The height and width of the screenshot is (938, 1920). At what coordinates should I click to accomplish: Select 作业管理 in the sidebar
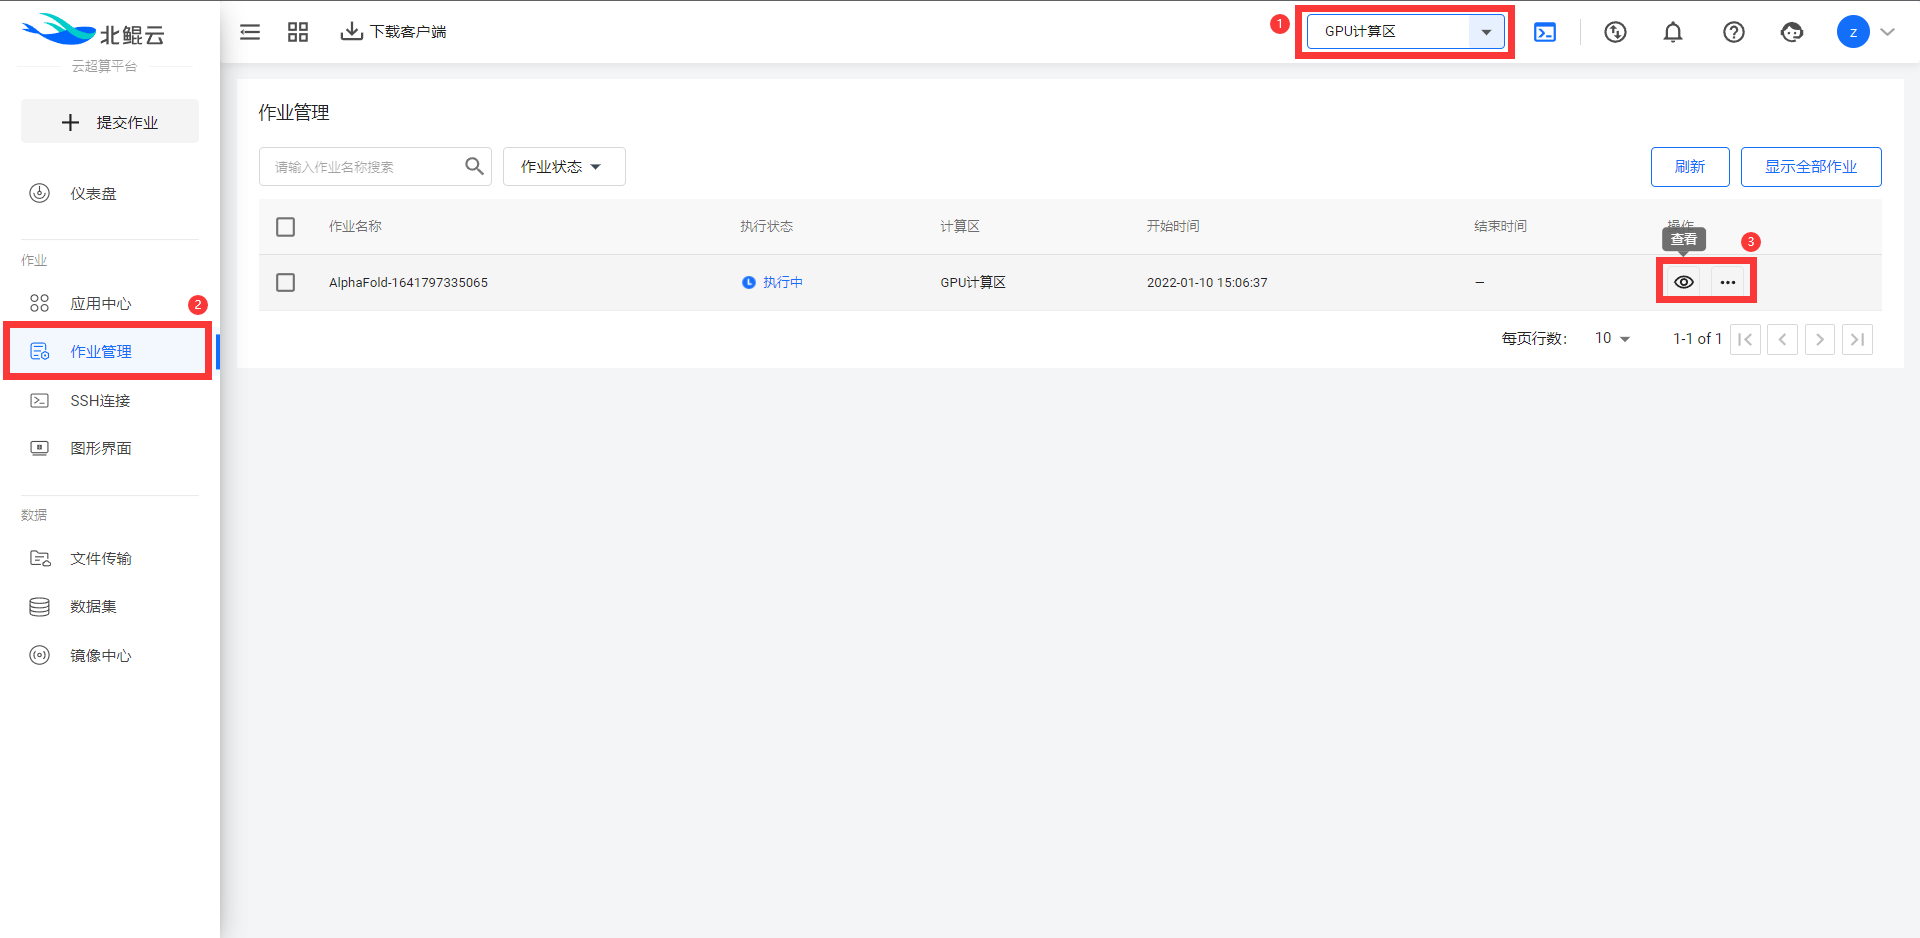(x=108, y=352)
